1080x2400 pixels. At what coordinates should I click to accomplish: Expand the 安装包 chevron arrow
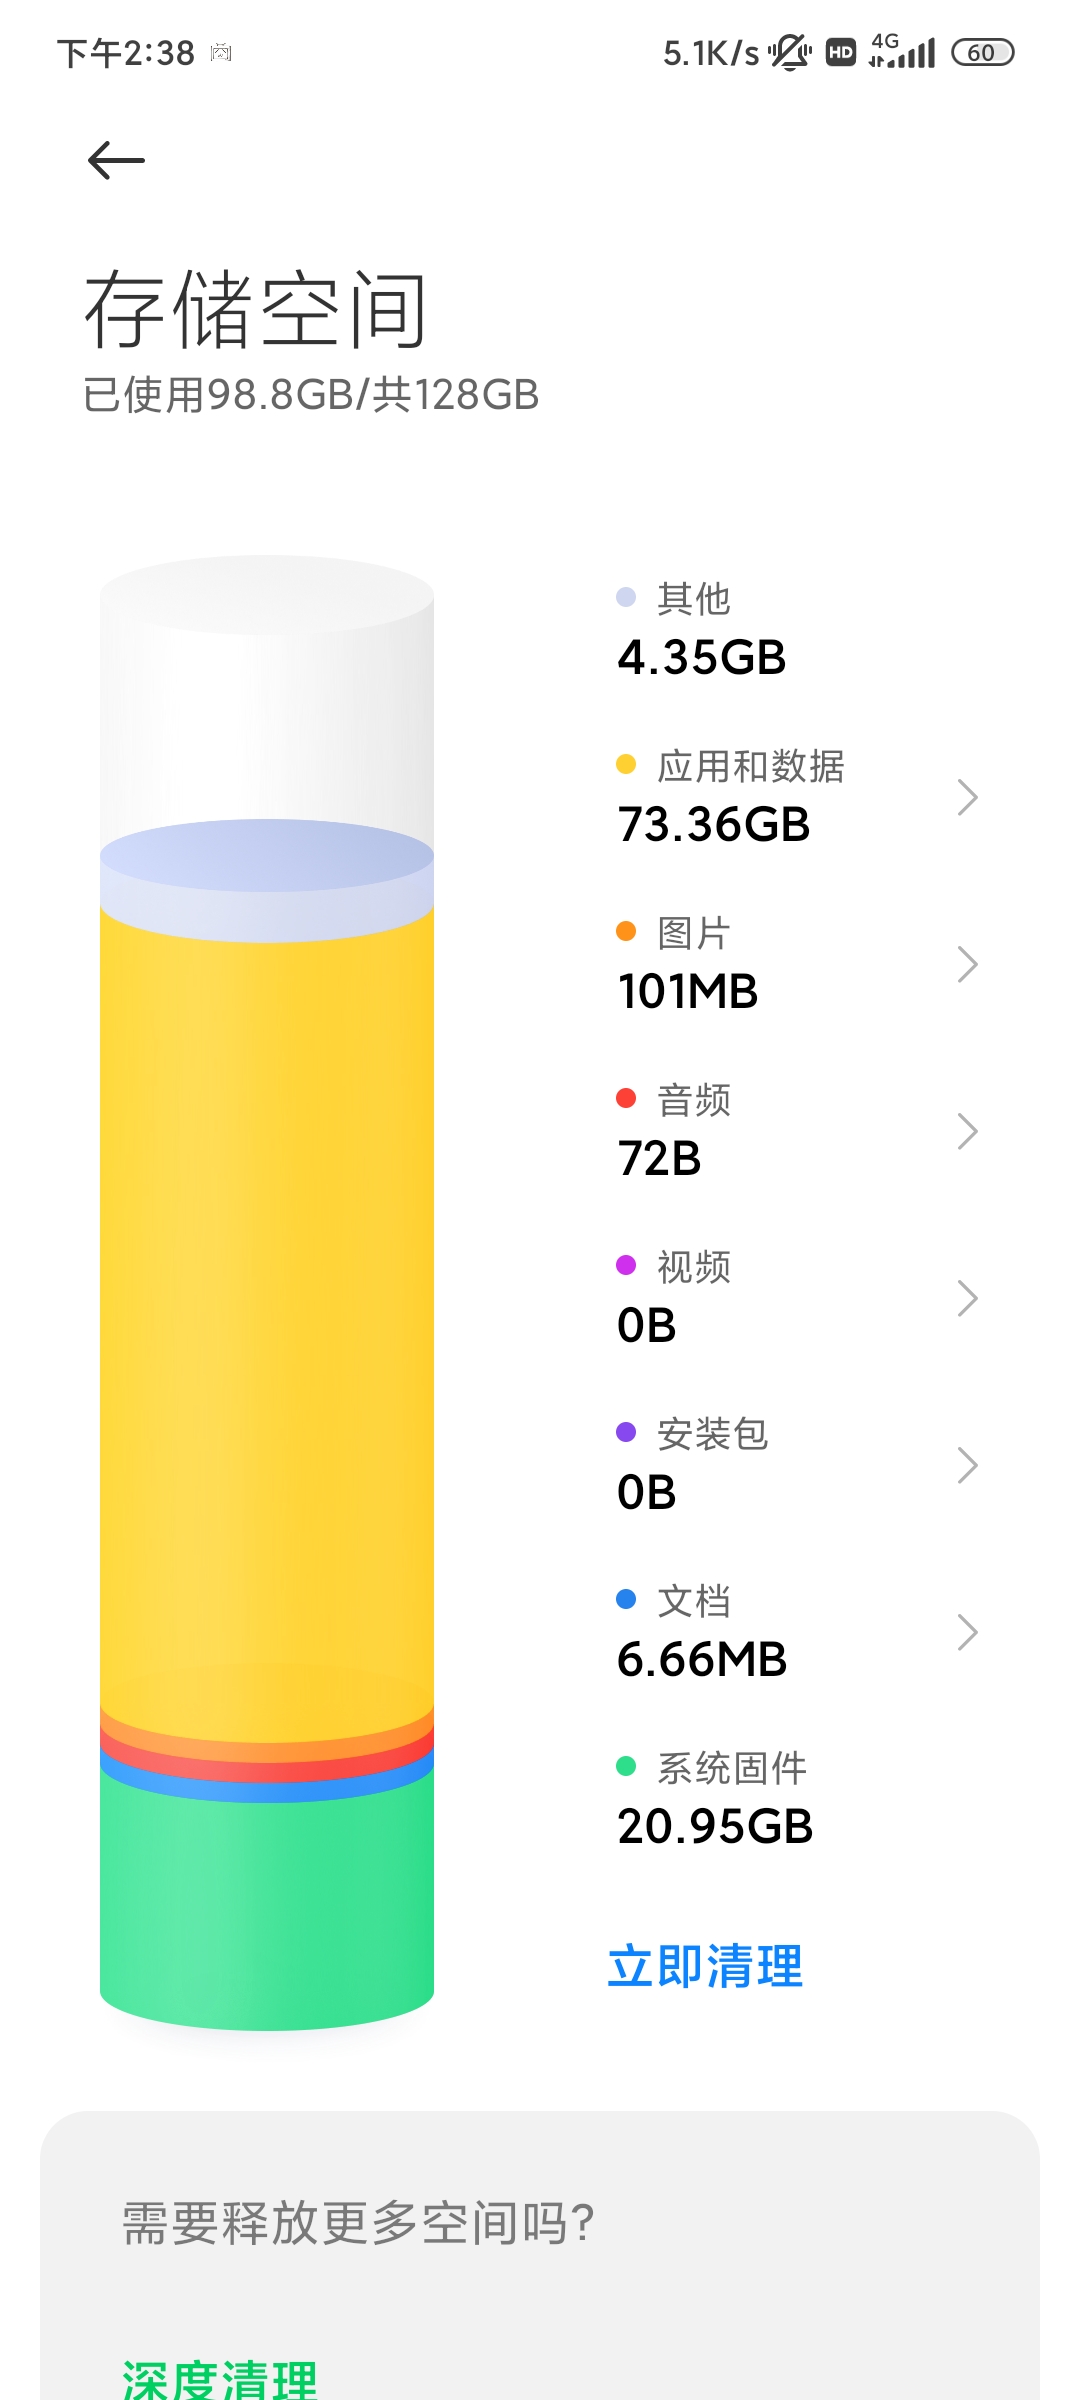pyautogui.click(x=966, y=1465)
